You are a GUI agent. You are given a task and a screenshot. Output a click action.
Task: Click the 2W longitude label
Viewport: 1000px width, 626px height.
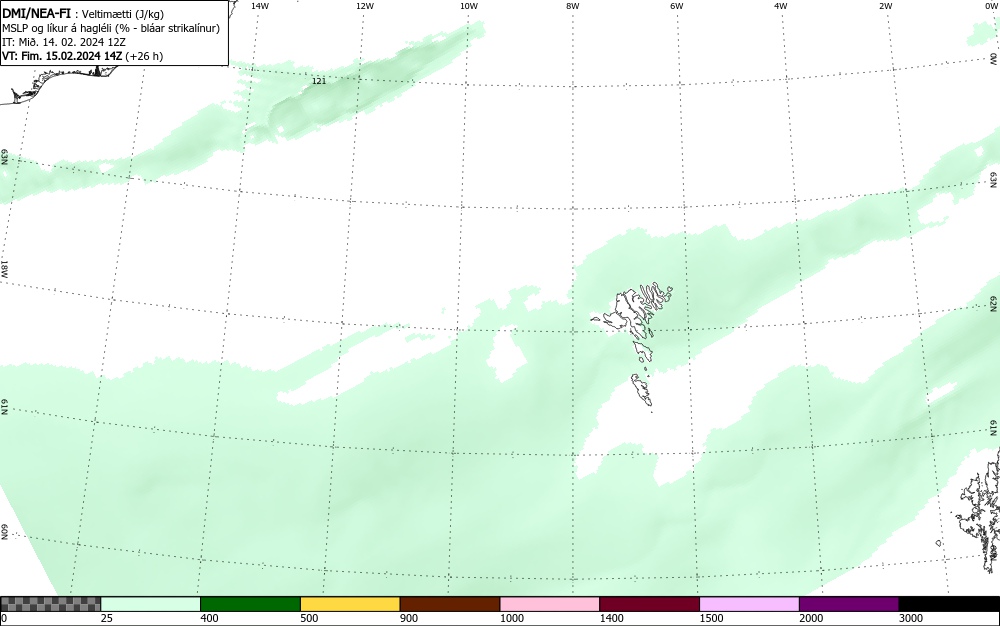[885, 6]
